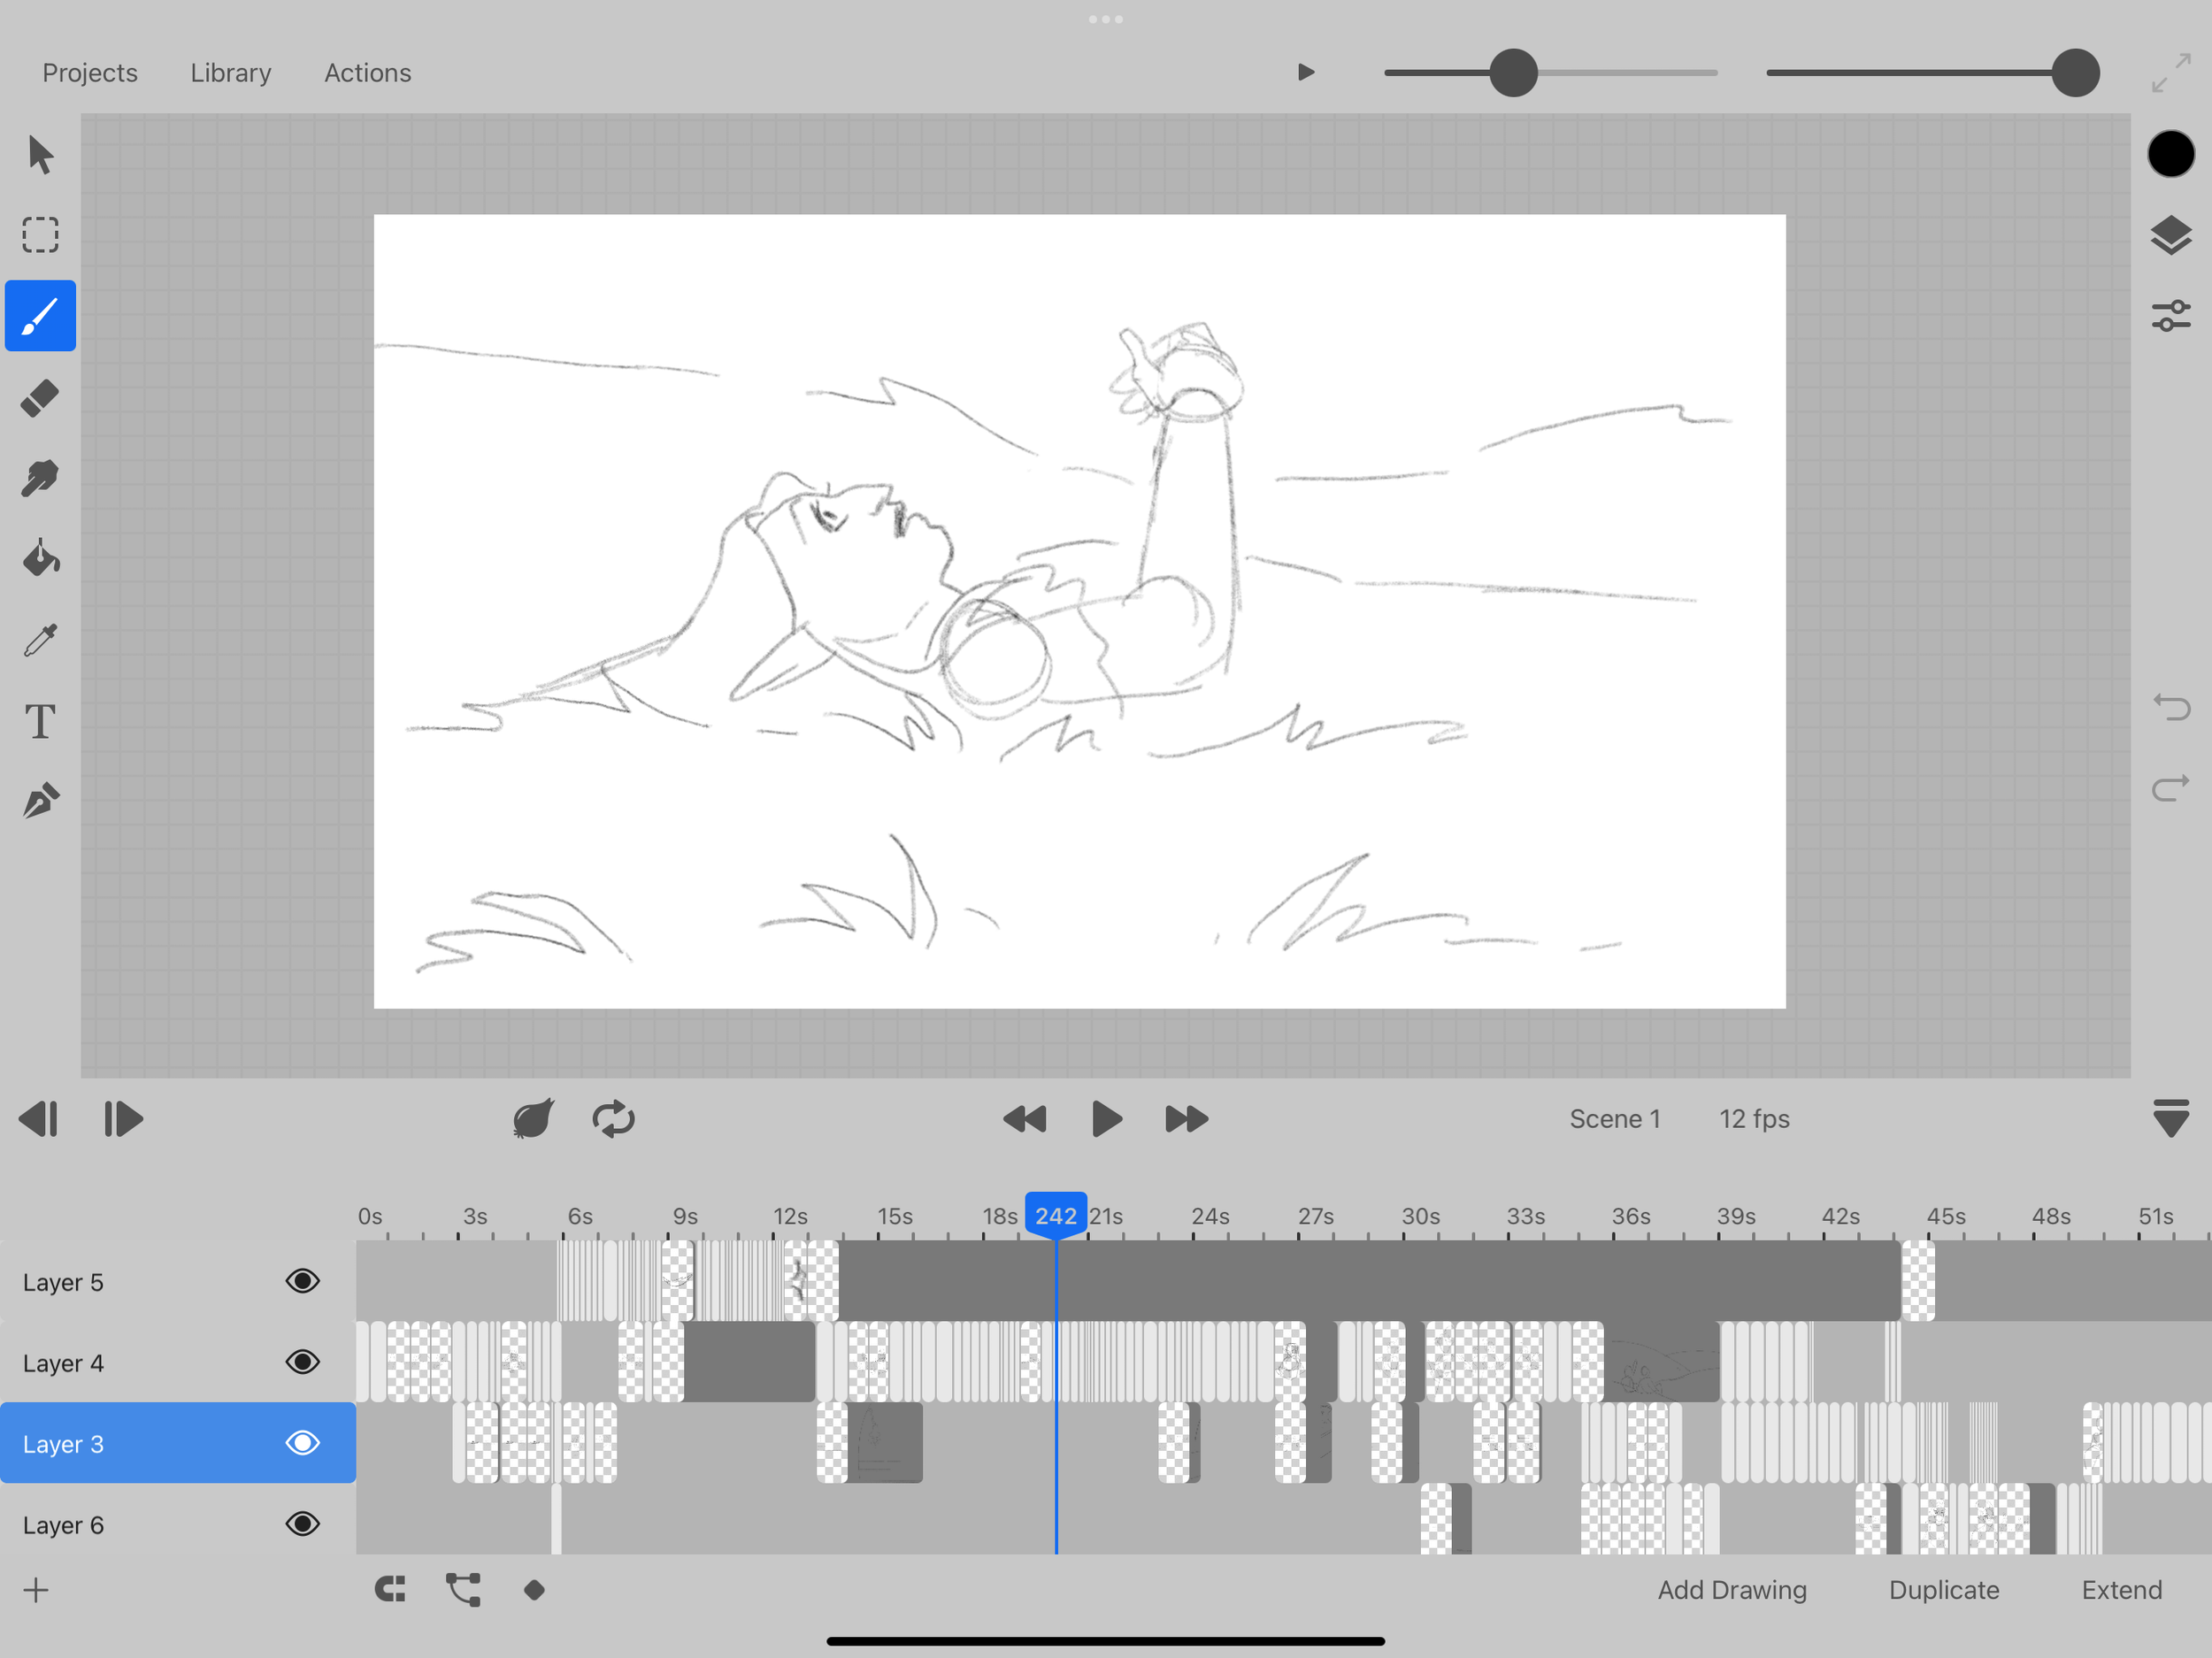Change the 12 fps frame rate
2212x1658 pixels.
click(1754, 1119)
